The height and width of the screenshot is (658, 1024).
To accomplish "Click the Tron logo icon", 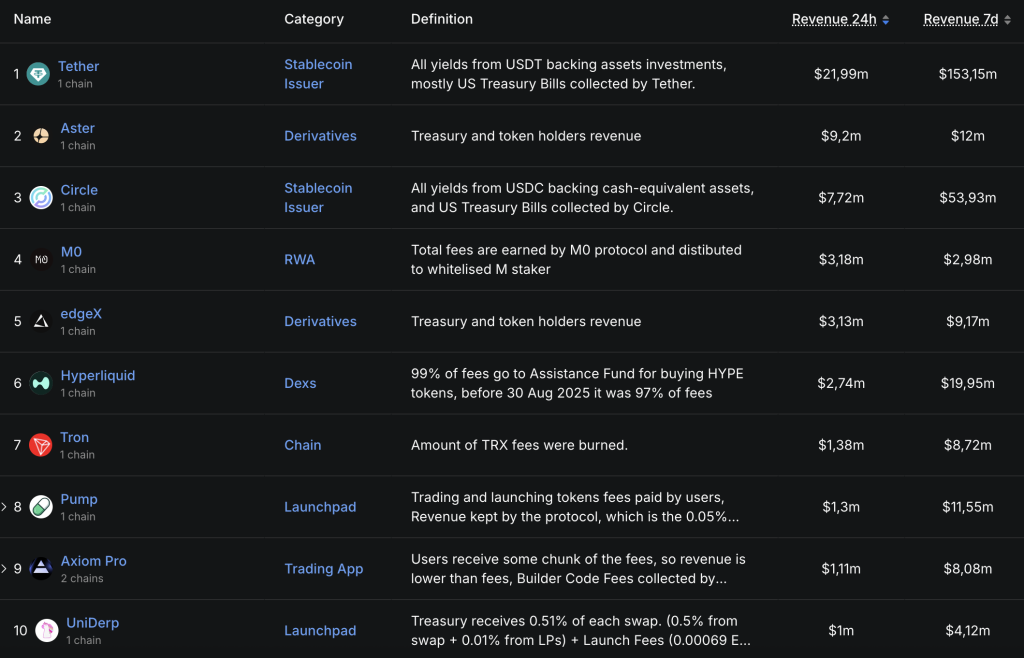I will (x=41, y=445).
